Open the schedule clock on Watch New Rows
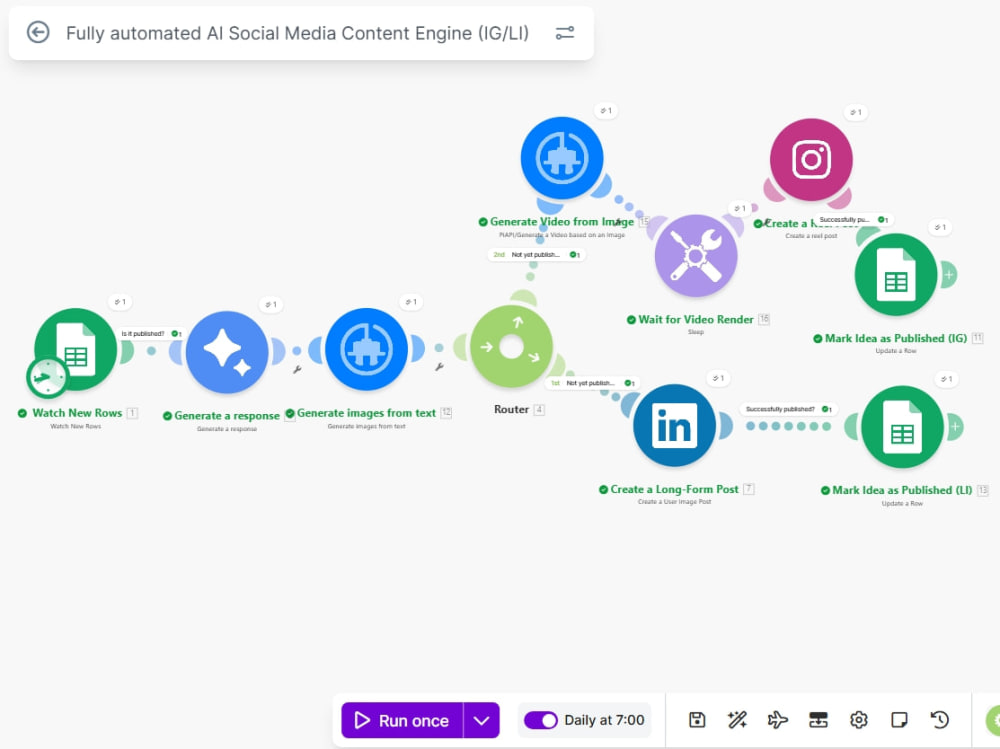The width and height of the screenshot is (1000, 749). coord(47,377)
